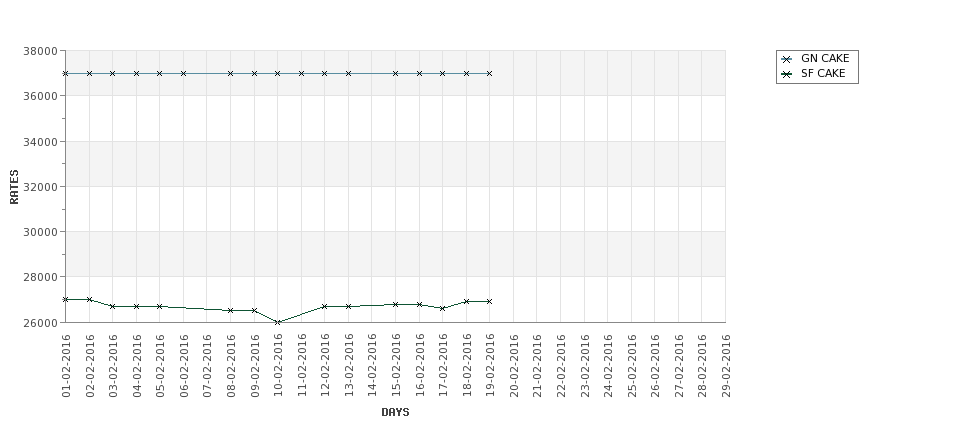The height and width of the screenshot is (429, 975).
Task: Click SF CAKE data point on 13-02-2016
Action: click(348, 307)
